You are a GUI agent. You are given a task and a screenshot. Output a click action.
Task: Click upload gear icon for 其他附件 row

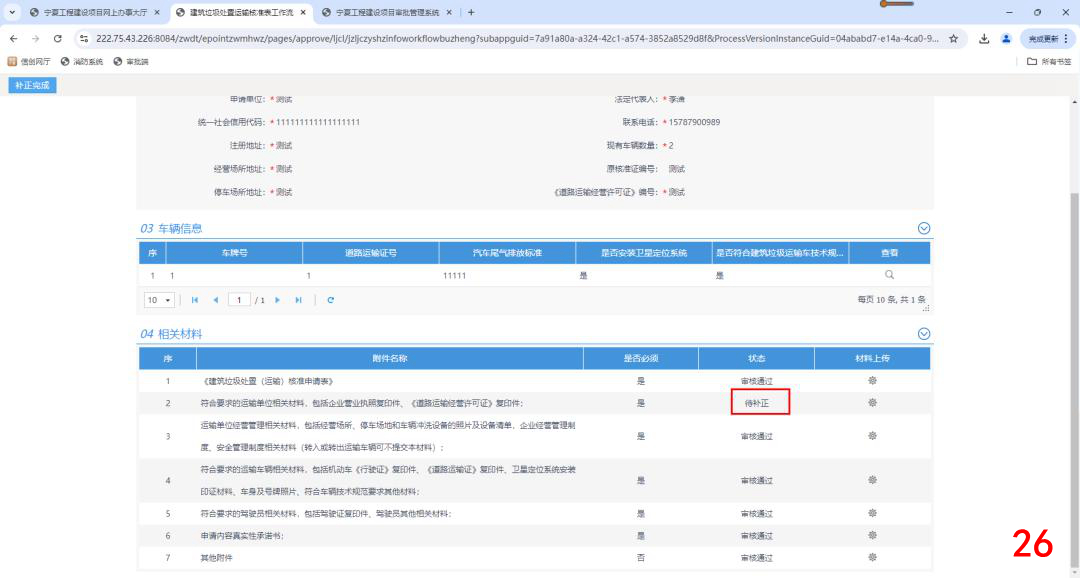[872, 557]
